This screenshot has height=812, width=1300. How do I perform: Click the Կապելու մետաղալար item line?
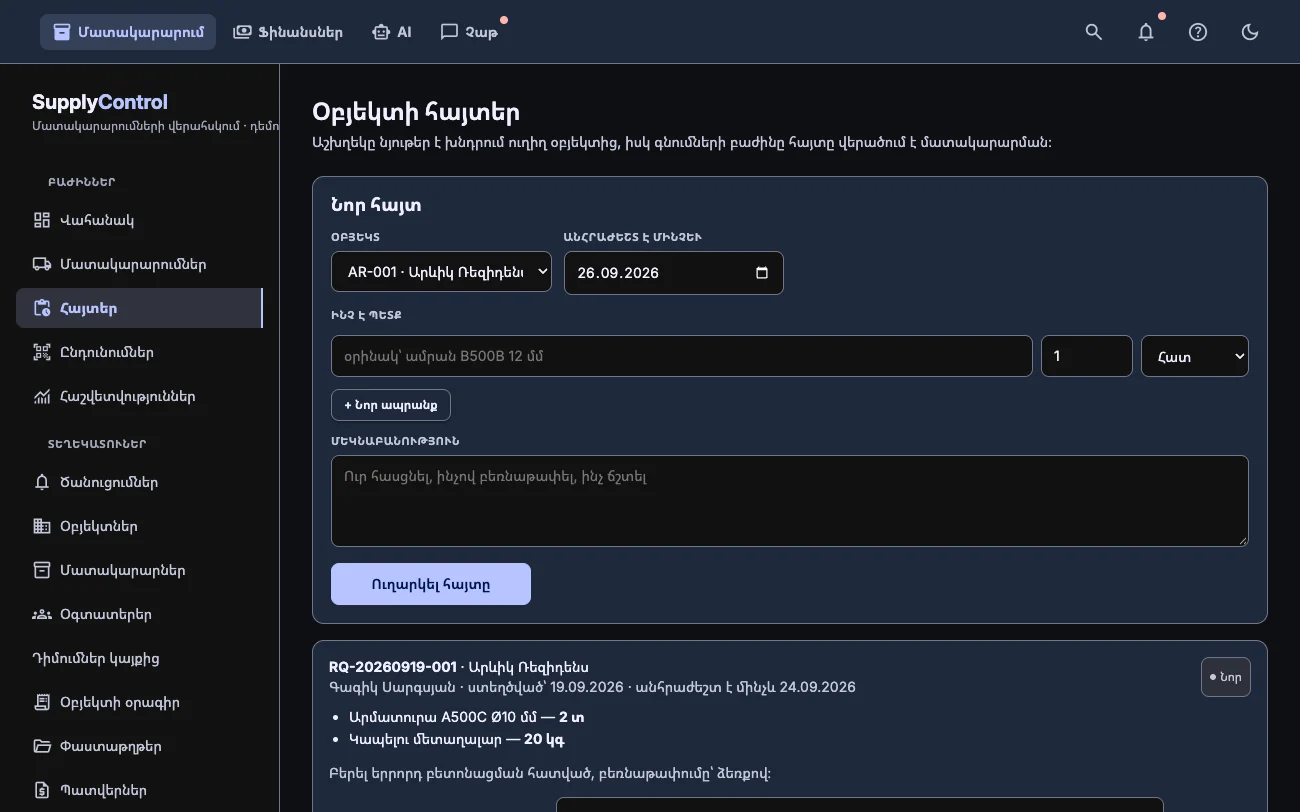pyautogui.click(x=458, y=740)
